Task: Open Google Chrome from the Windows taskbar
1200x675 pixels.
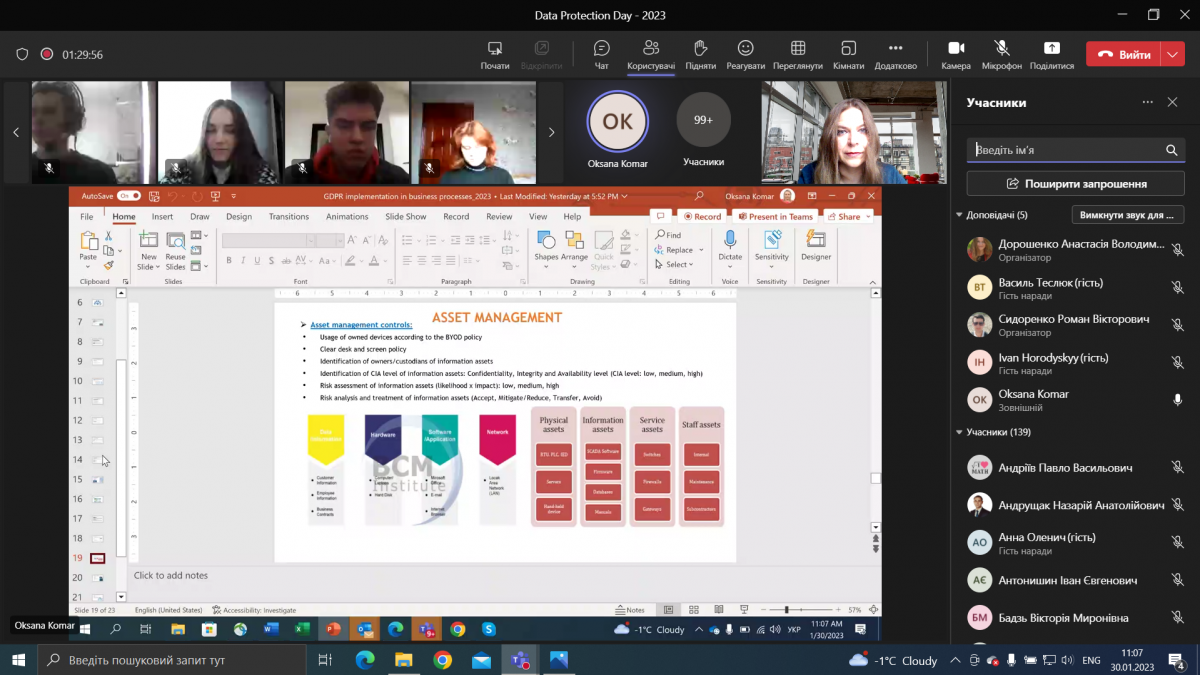Action: tap(442, 660)
